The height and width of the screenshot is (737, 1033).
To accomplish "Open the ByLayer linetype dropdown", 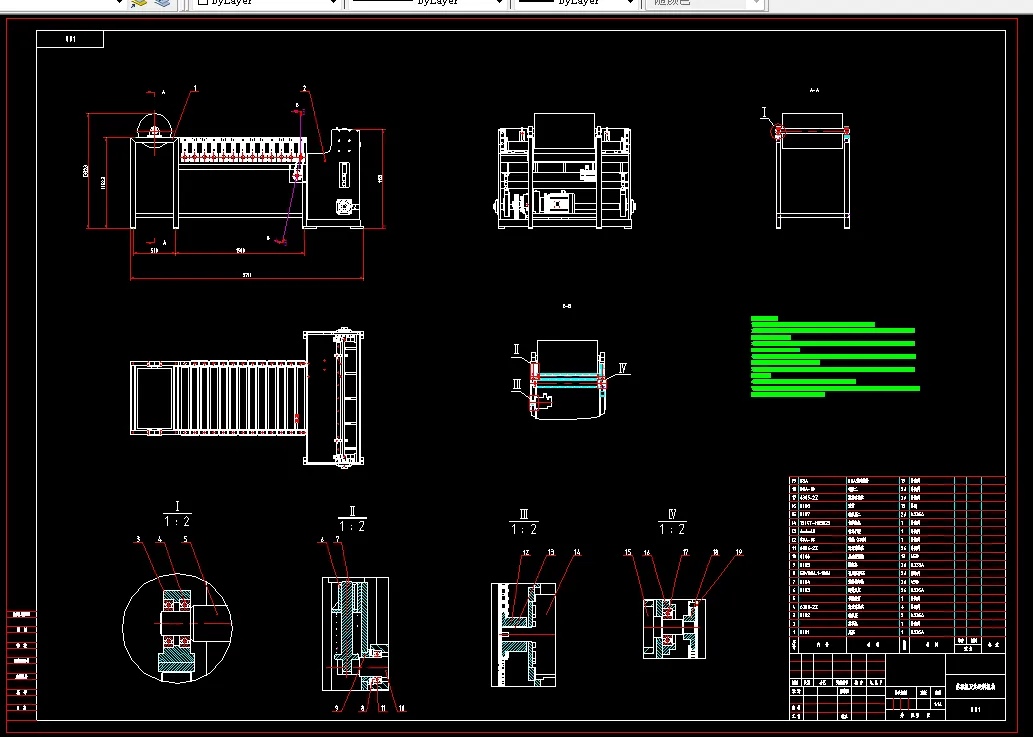I will 426,3.
